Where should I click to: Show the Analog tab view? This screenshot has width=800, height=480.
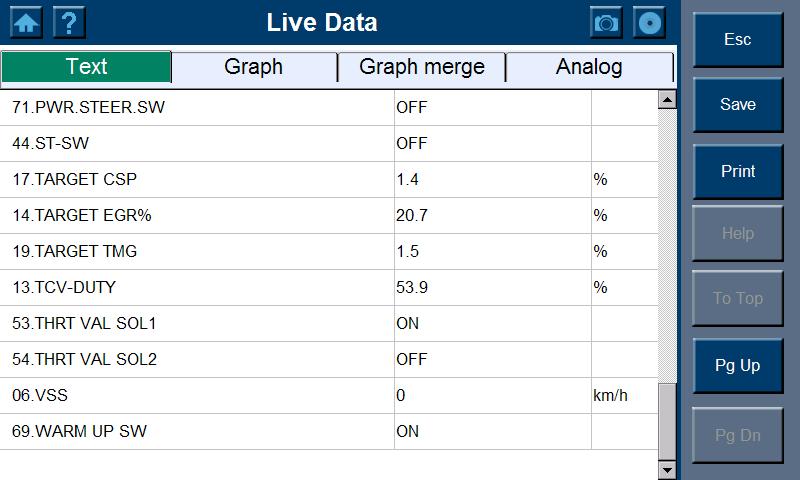coord(589,67)
